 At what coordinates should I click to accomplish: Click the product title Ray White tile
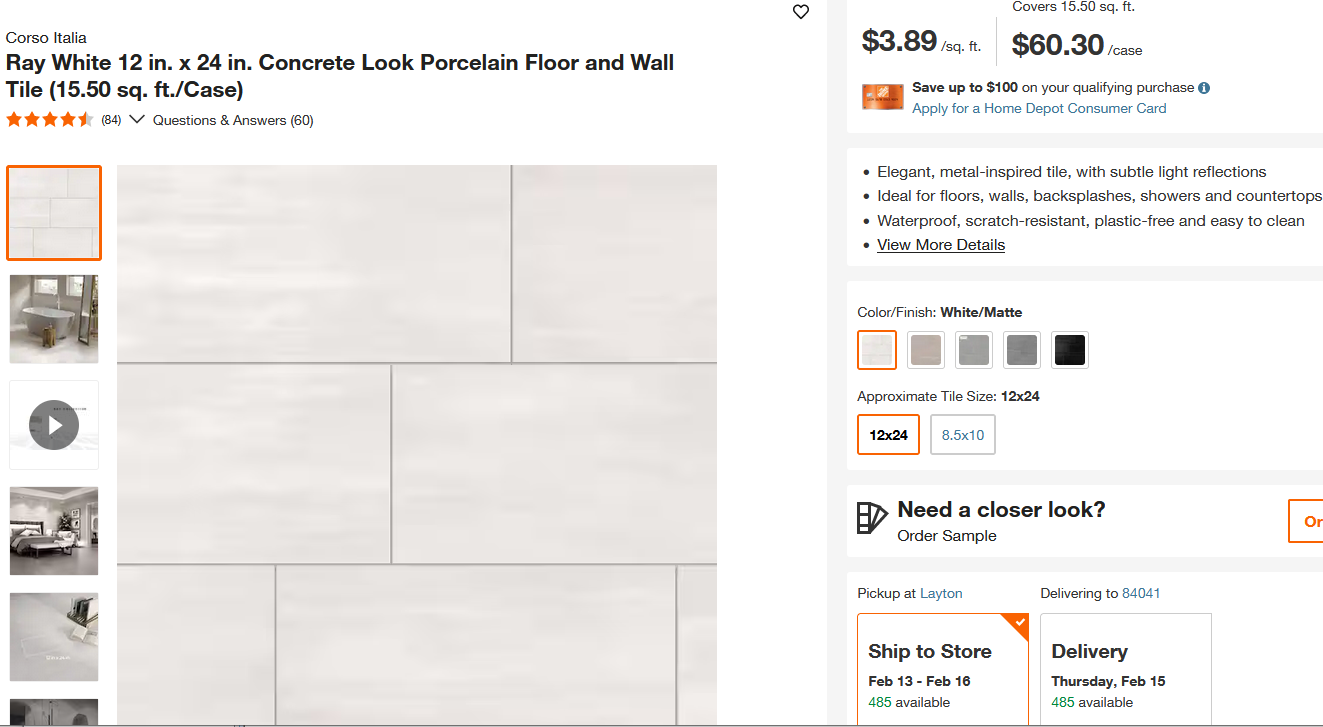click(x=340, y=76)
